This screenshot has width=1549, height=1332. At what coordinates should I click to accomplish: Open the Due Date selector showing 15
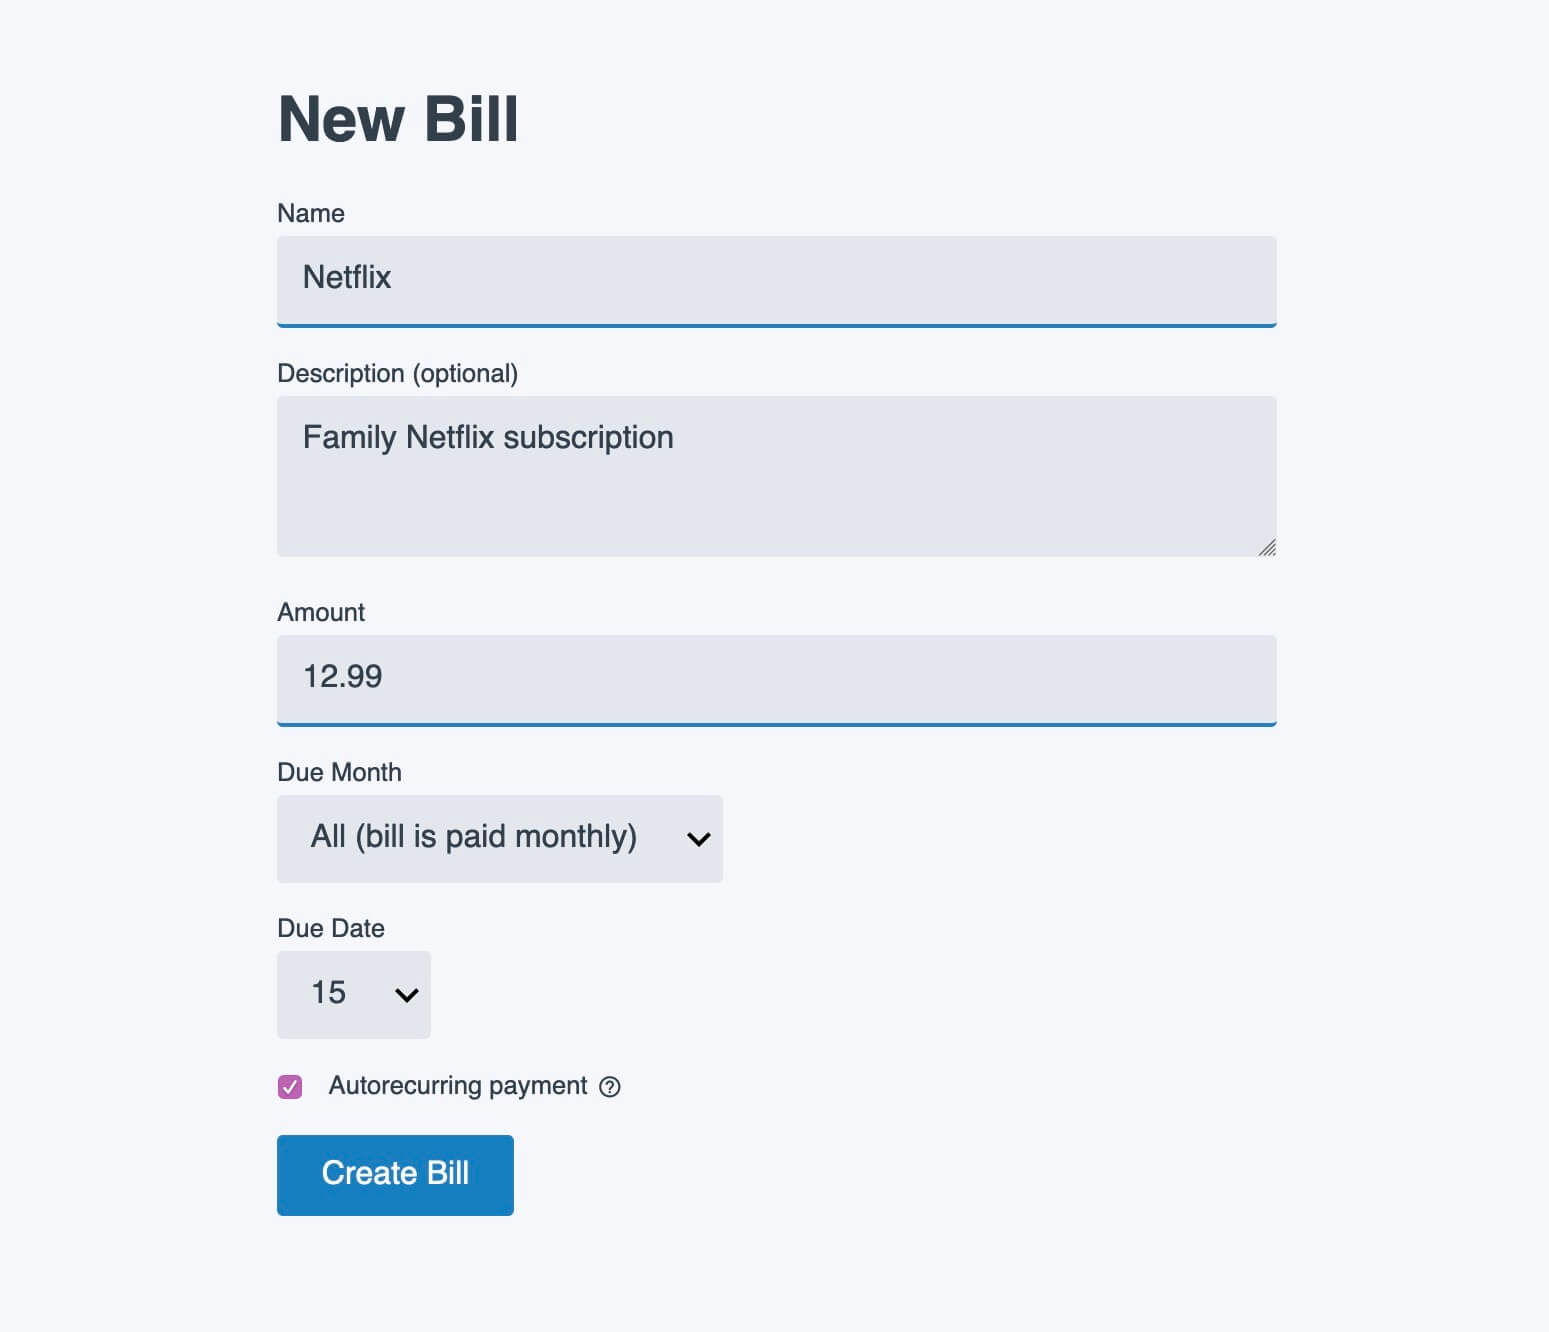coord(353,994)
